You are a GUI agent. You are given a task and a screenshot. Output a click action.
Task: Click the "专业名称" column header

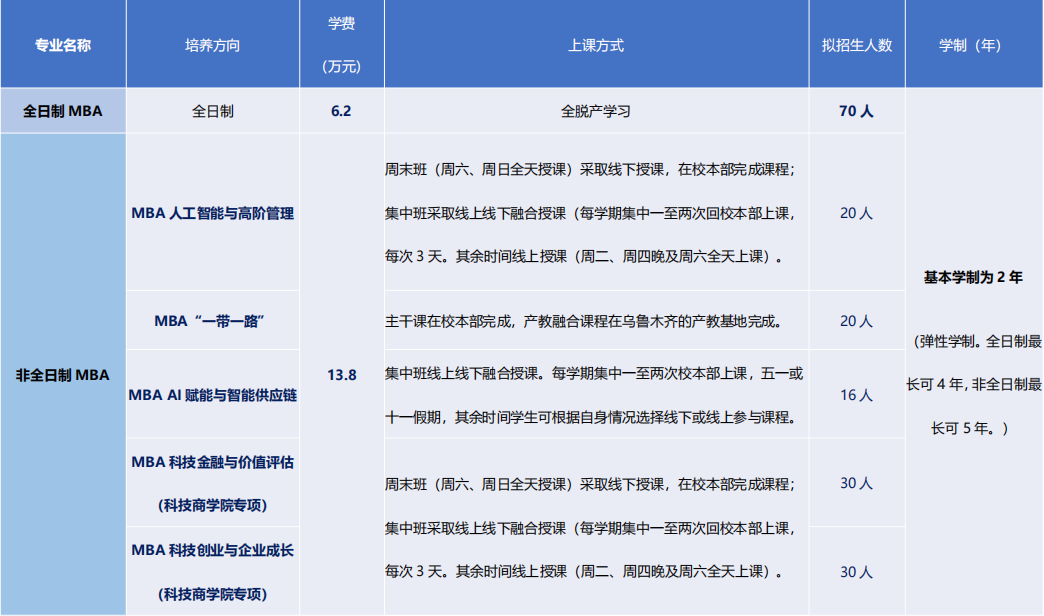pos(63,45)
